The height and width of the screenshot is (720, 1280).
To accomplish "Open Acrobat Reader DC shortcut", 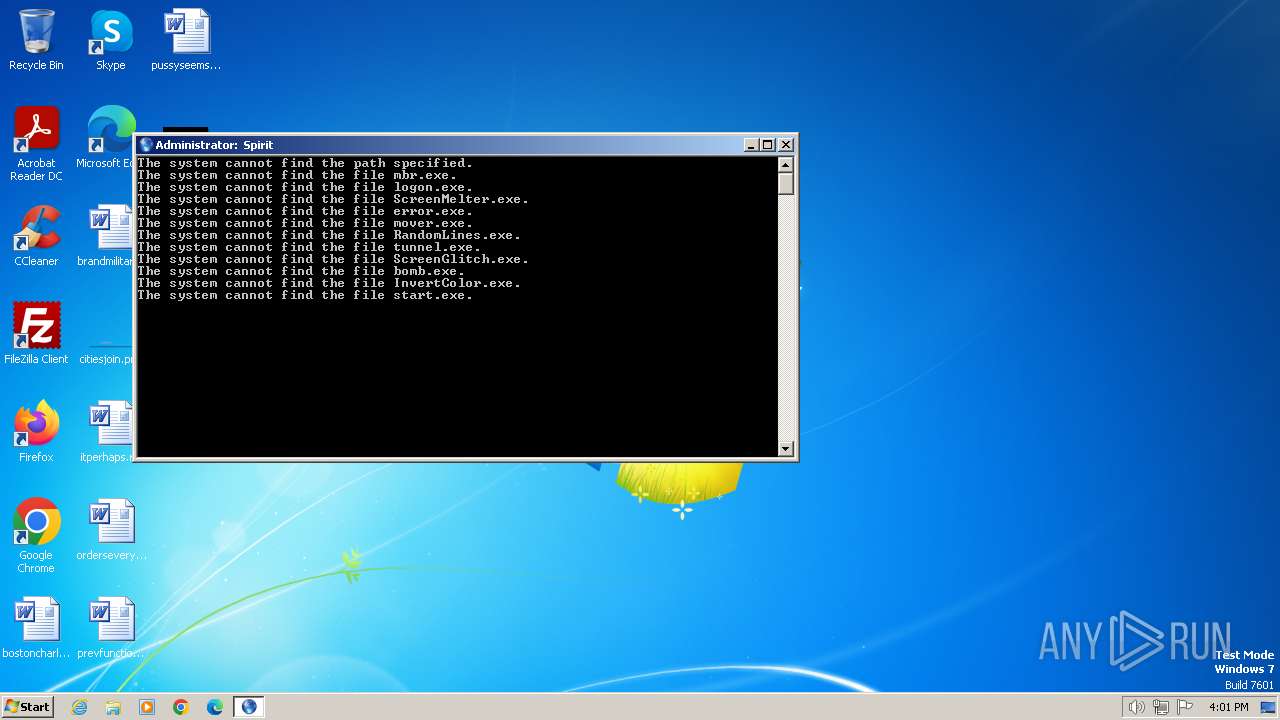I will coord(36,144).
